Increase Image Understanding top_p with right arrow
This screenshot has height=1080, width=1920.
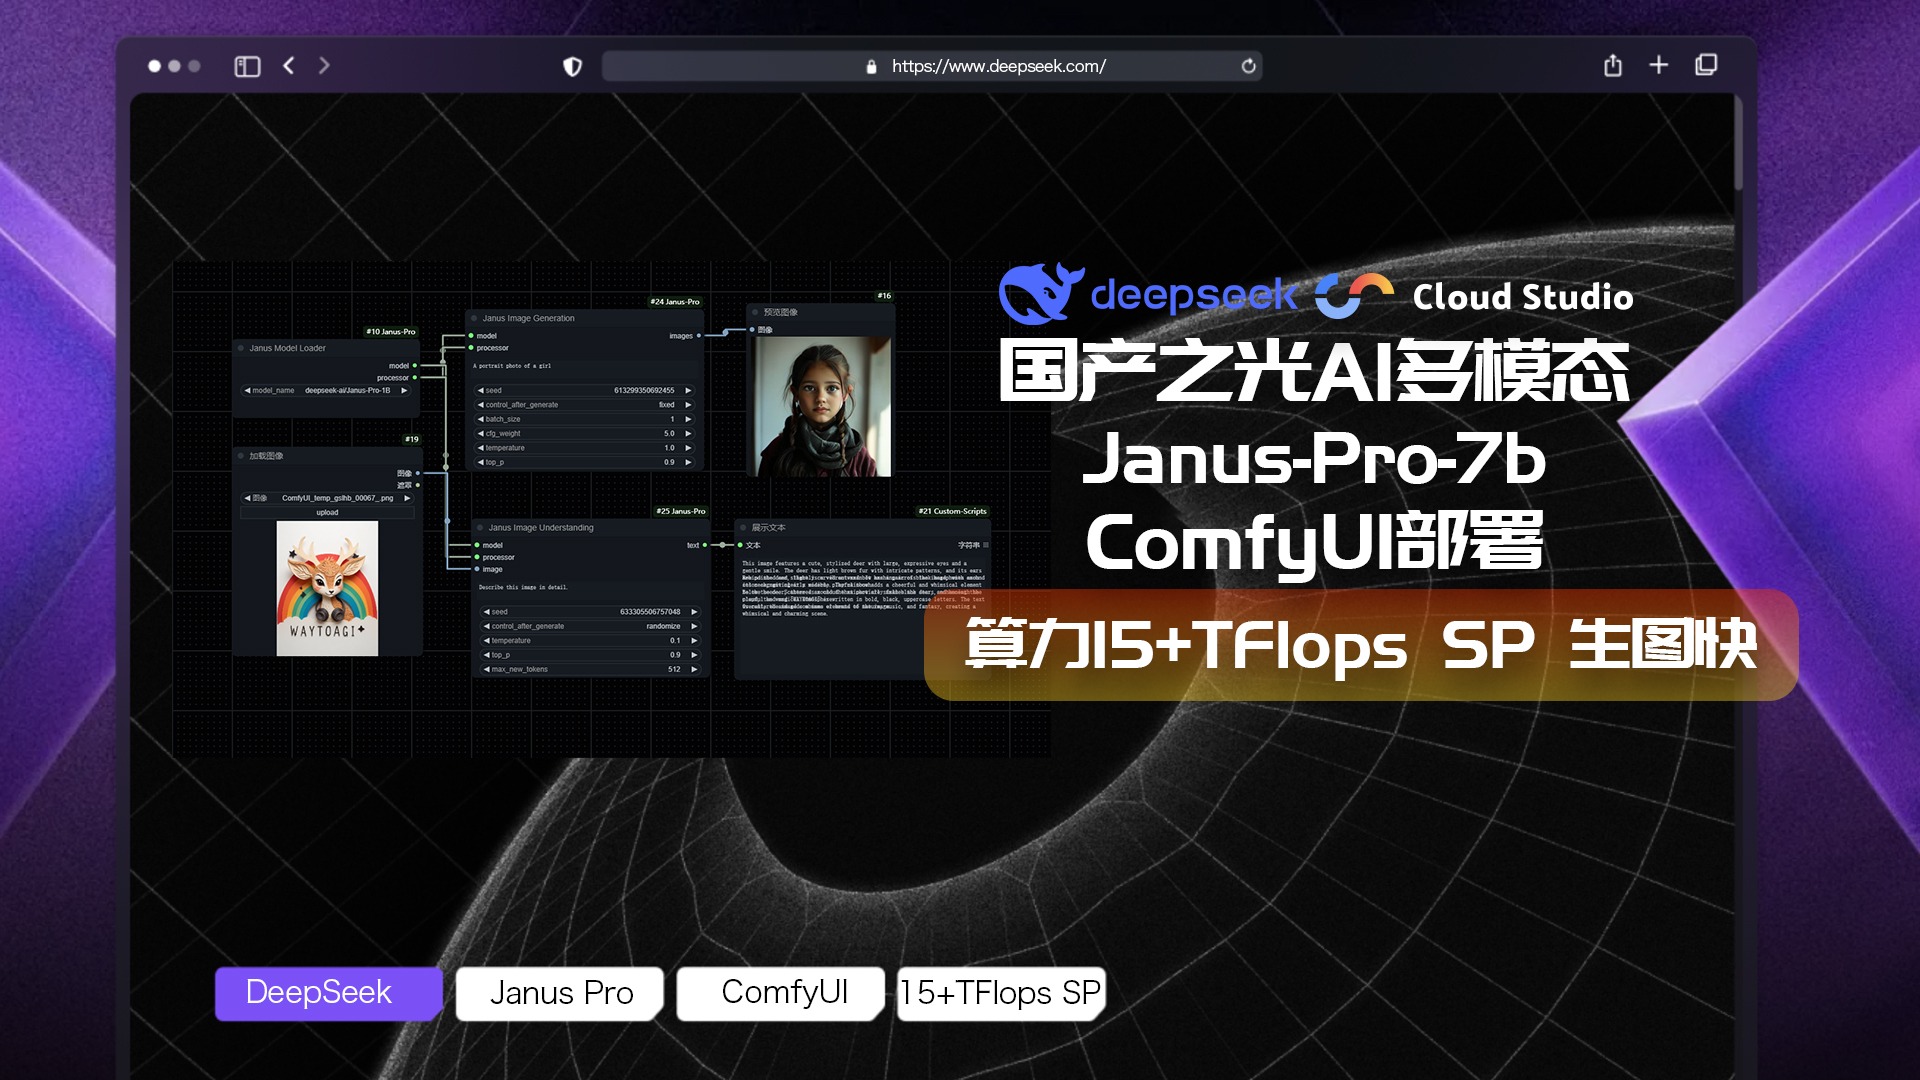(694, 655)
